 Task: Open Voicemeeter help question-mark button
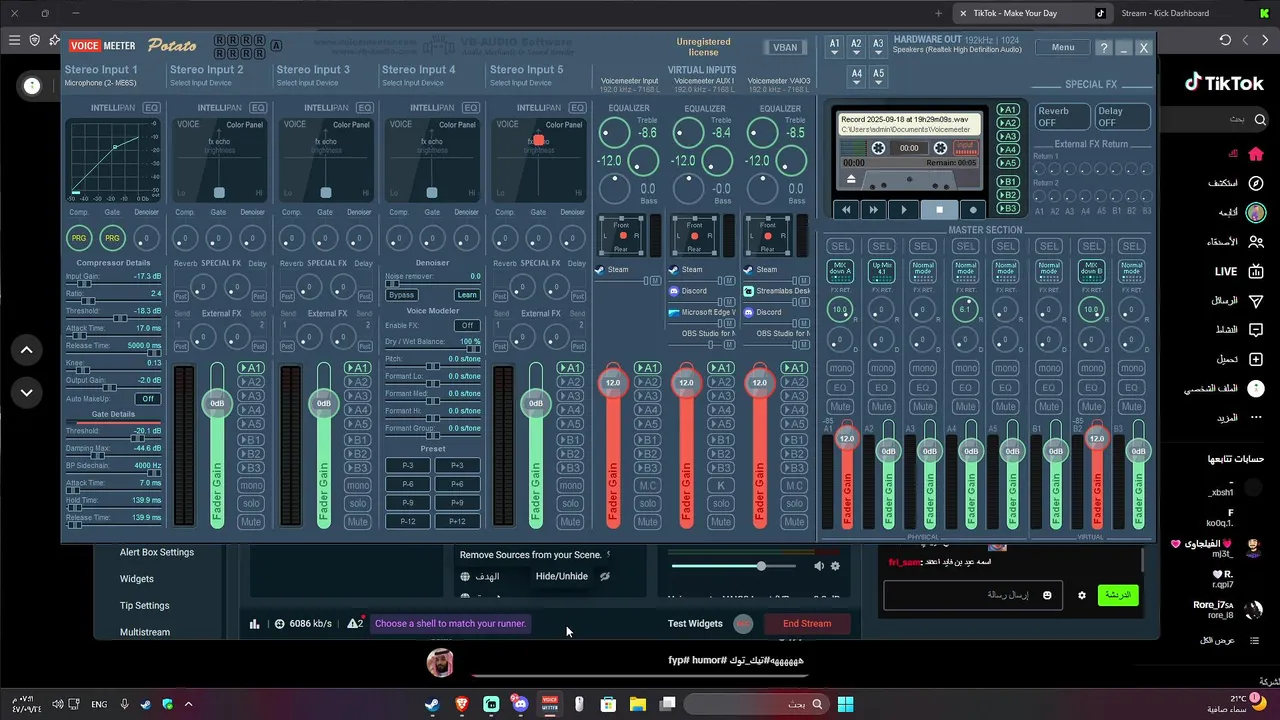tap(1104, 47)
